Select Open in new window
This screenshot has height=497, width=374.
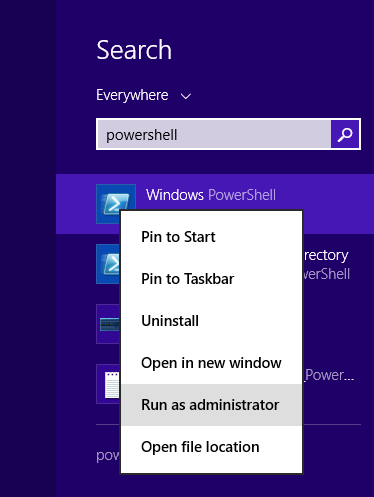(211, 363)
